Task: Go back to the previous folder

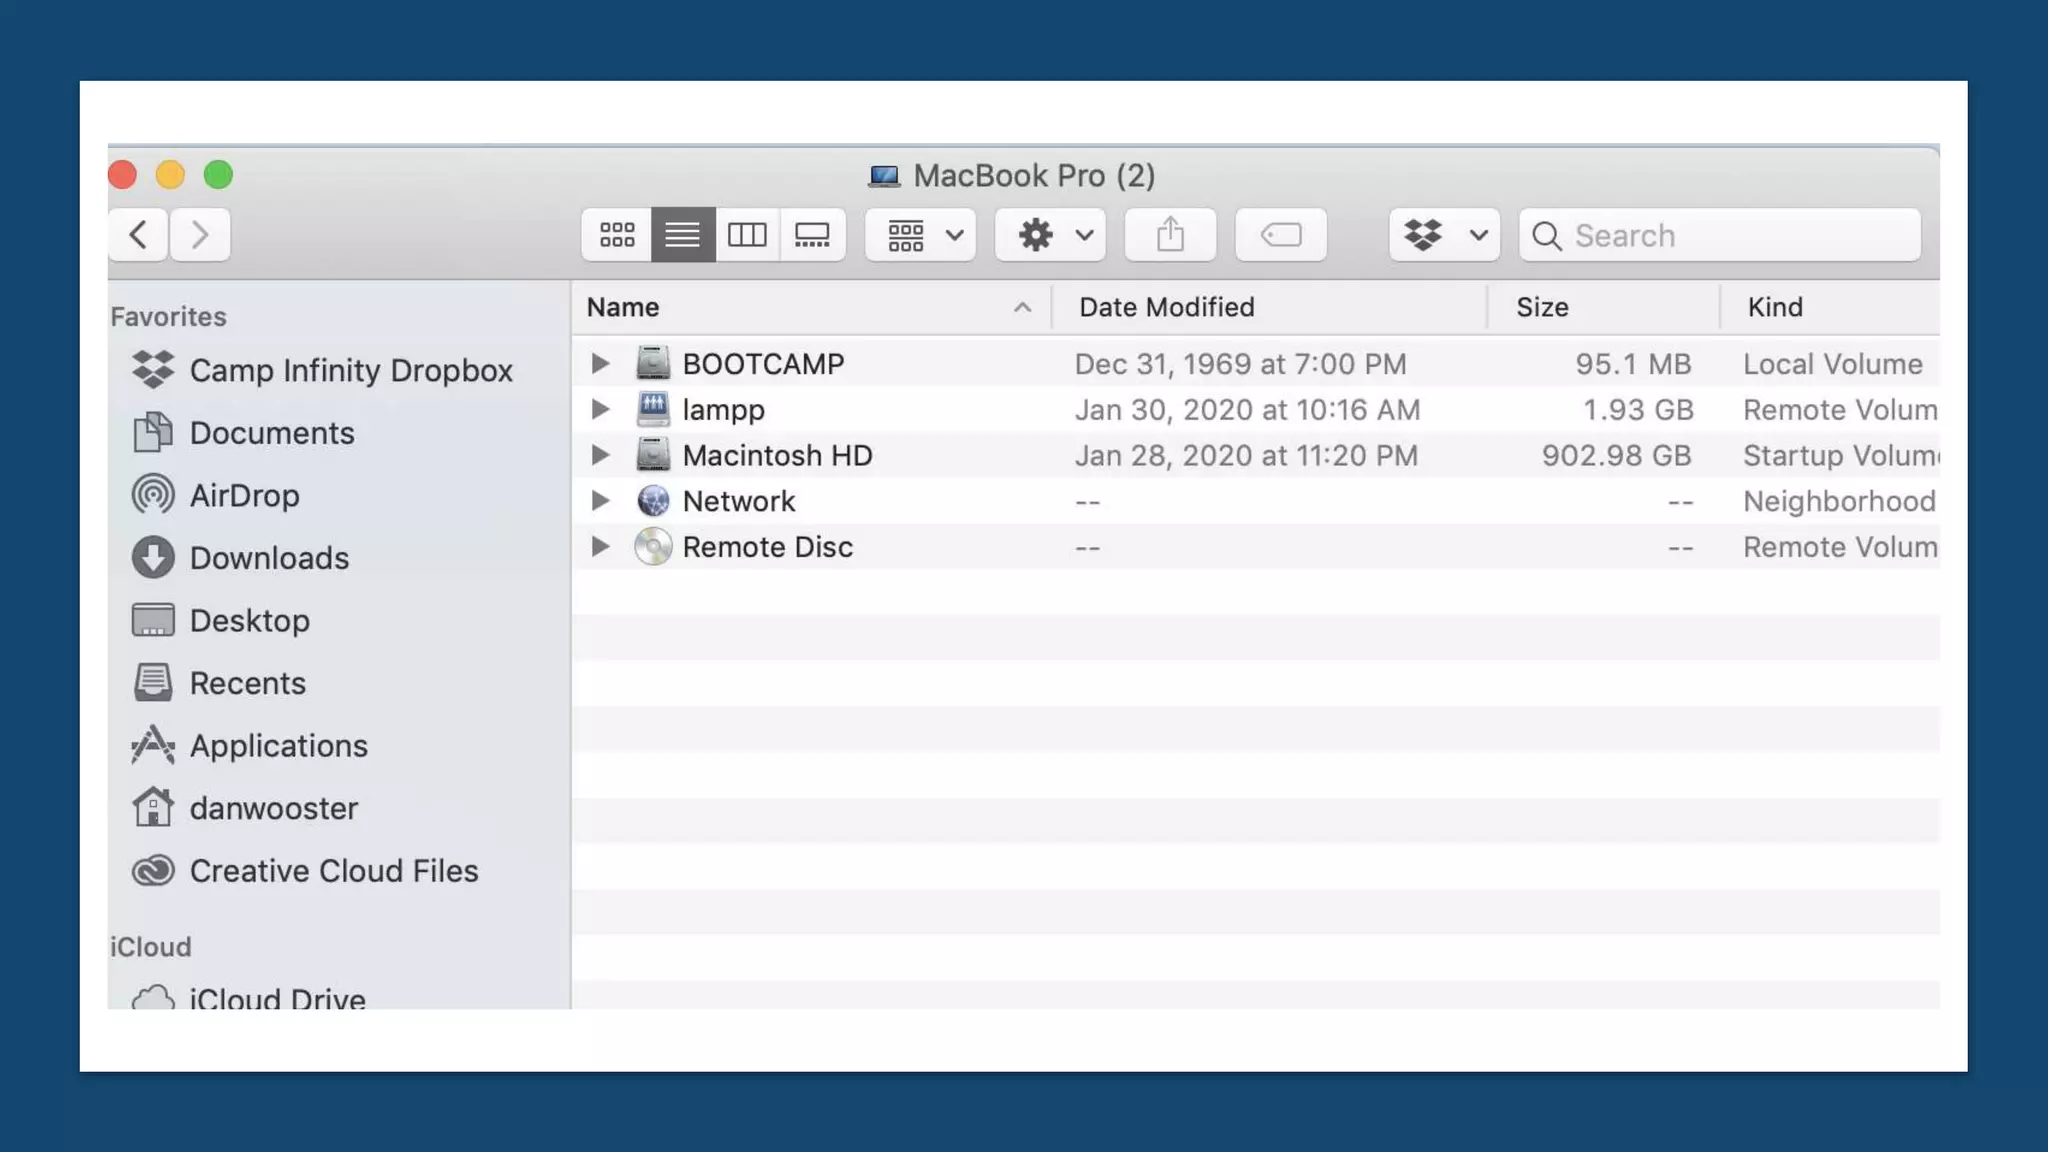Action: [x=138, y=235]
